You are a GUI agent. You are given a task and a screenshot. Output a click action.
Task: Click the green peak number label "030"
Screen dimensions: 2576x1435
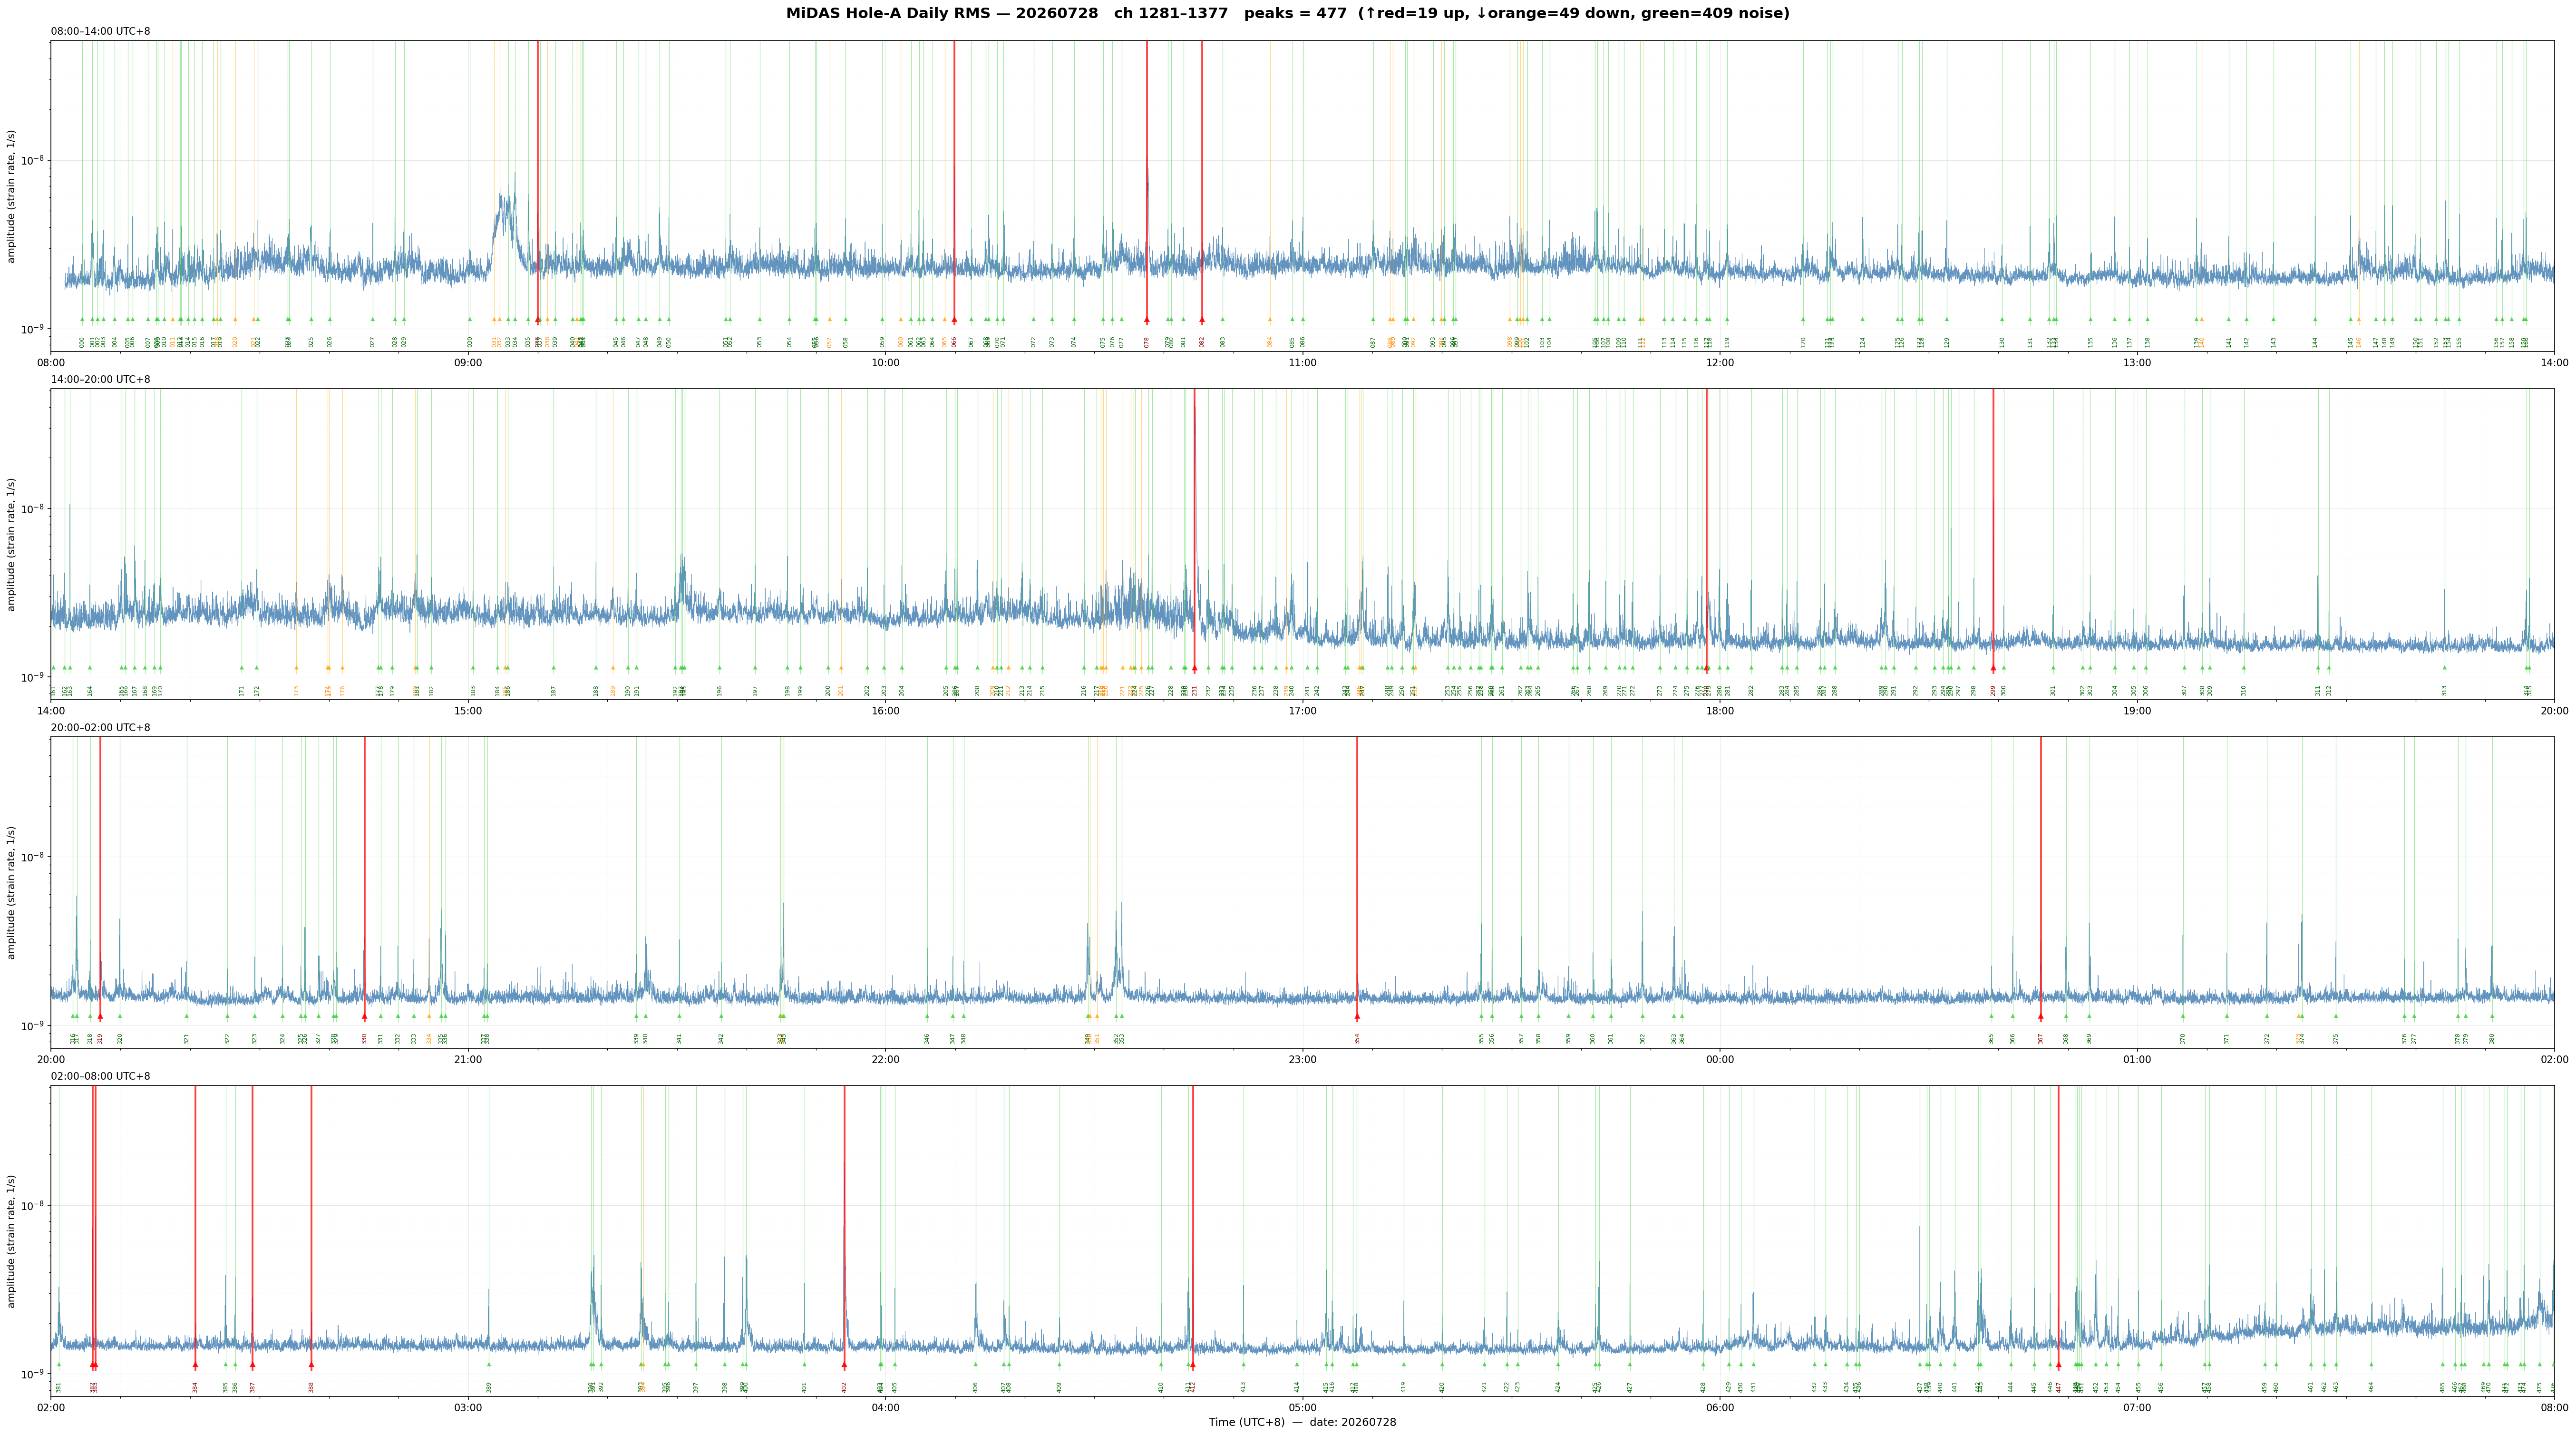tap(470, 342)
